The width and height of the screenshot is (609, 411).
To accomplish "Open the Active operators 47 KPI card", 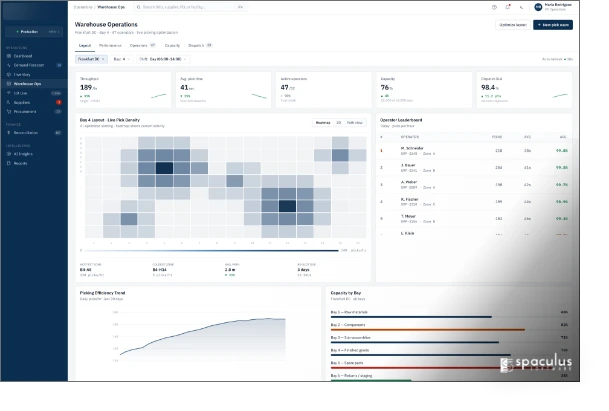I will (x=324, y=90).
